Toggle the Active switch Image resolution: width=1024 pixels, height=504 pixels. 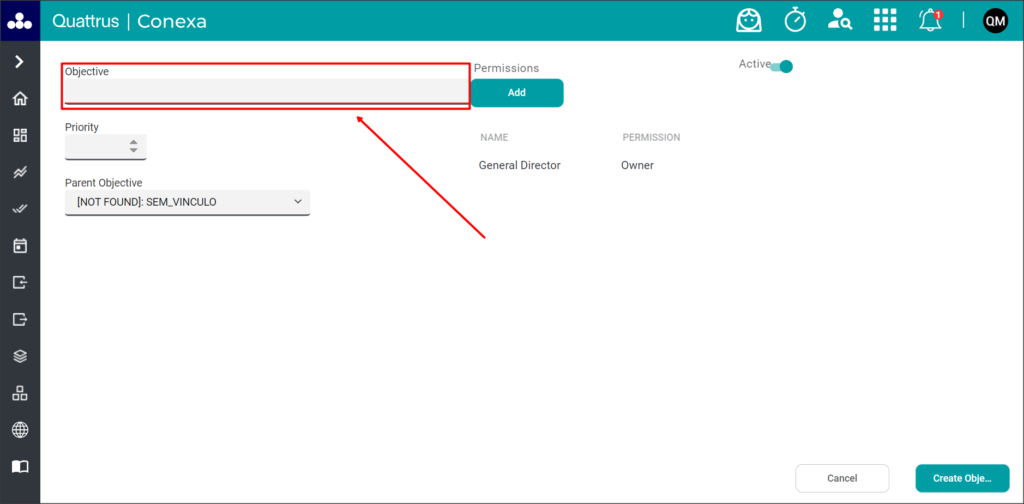tap(781, 66)
